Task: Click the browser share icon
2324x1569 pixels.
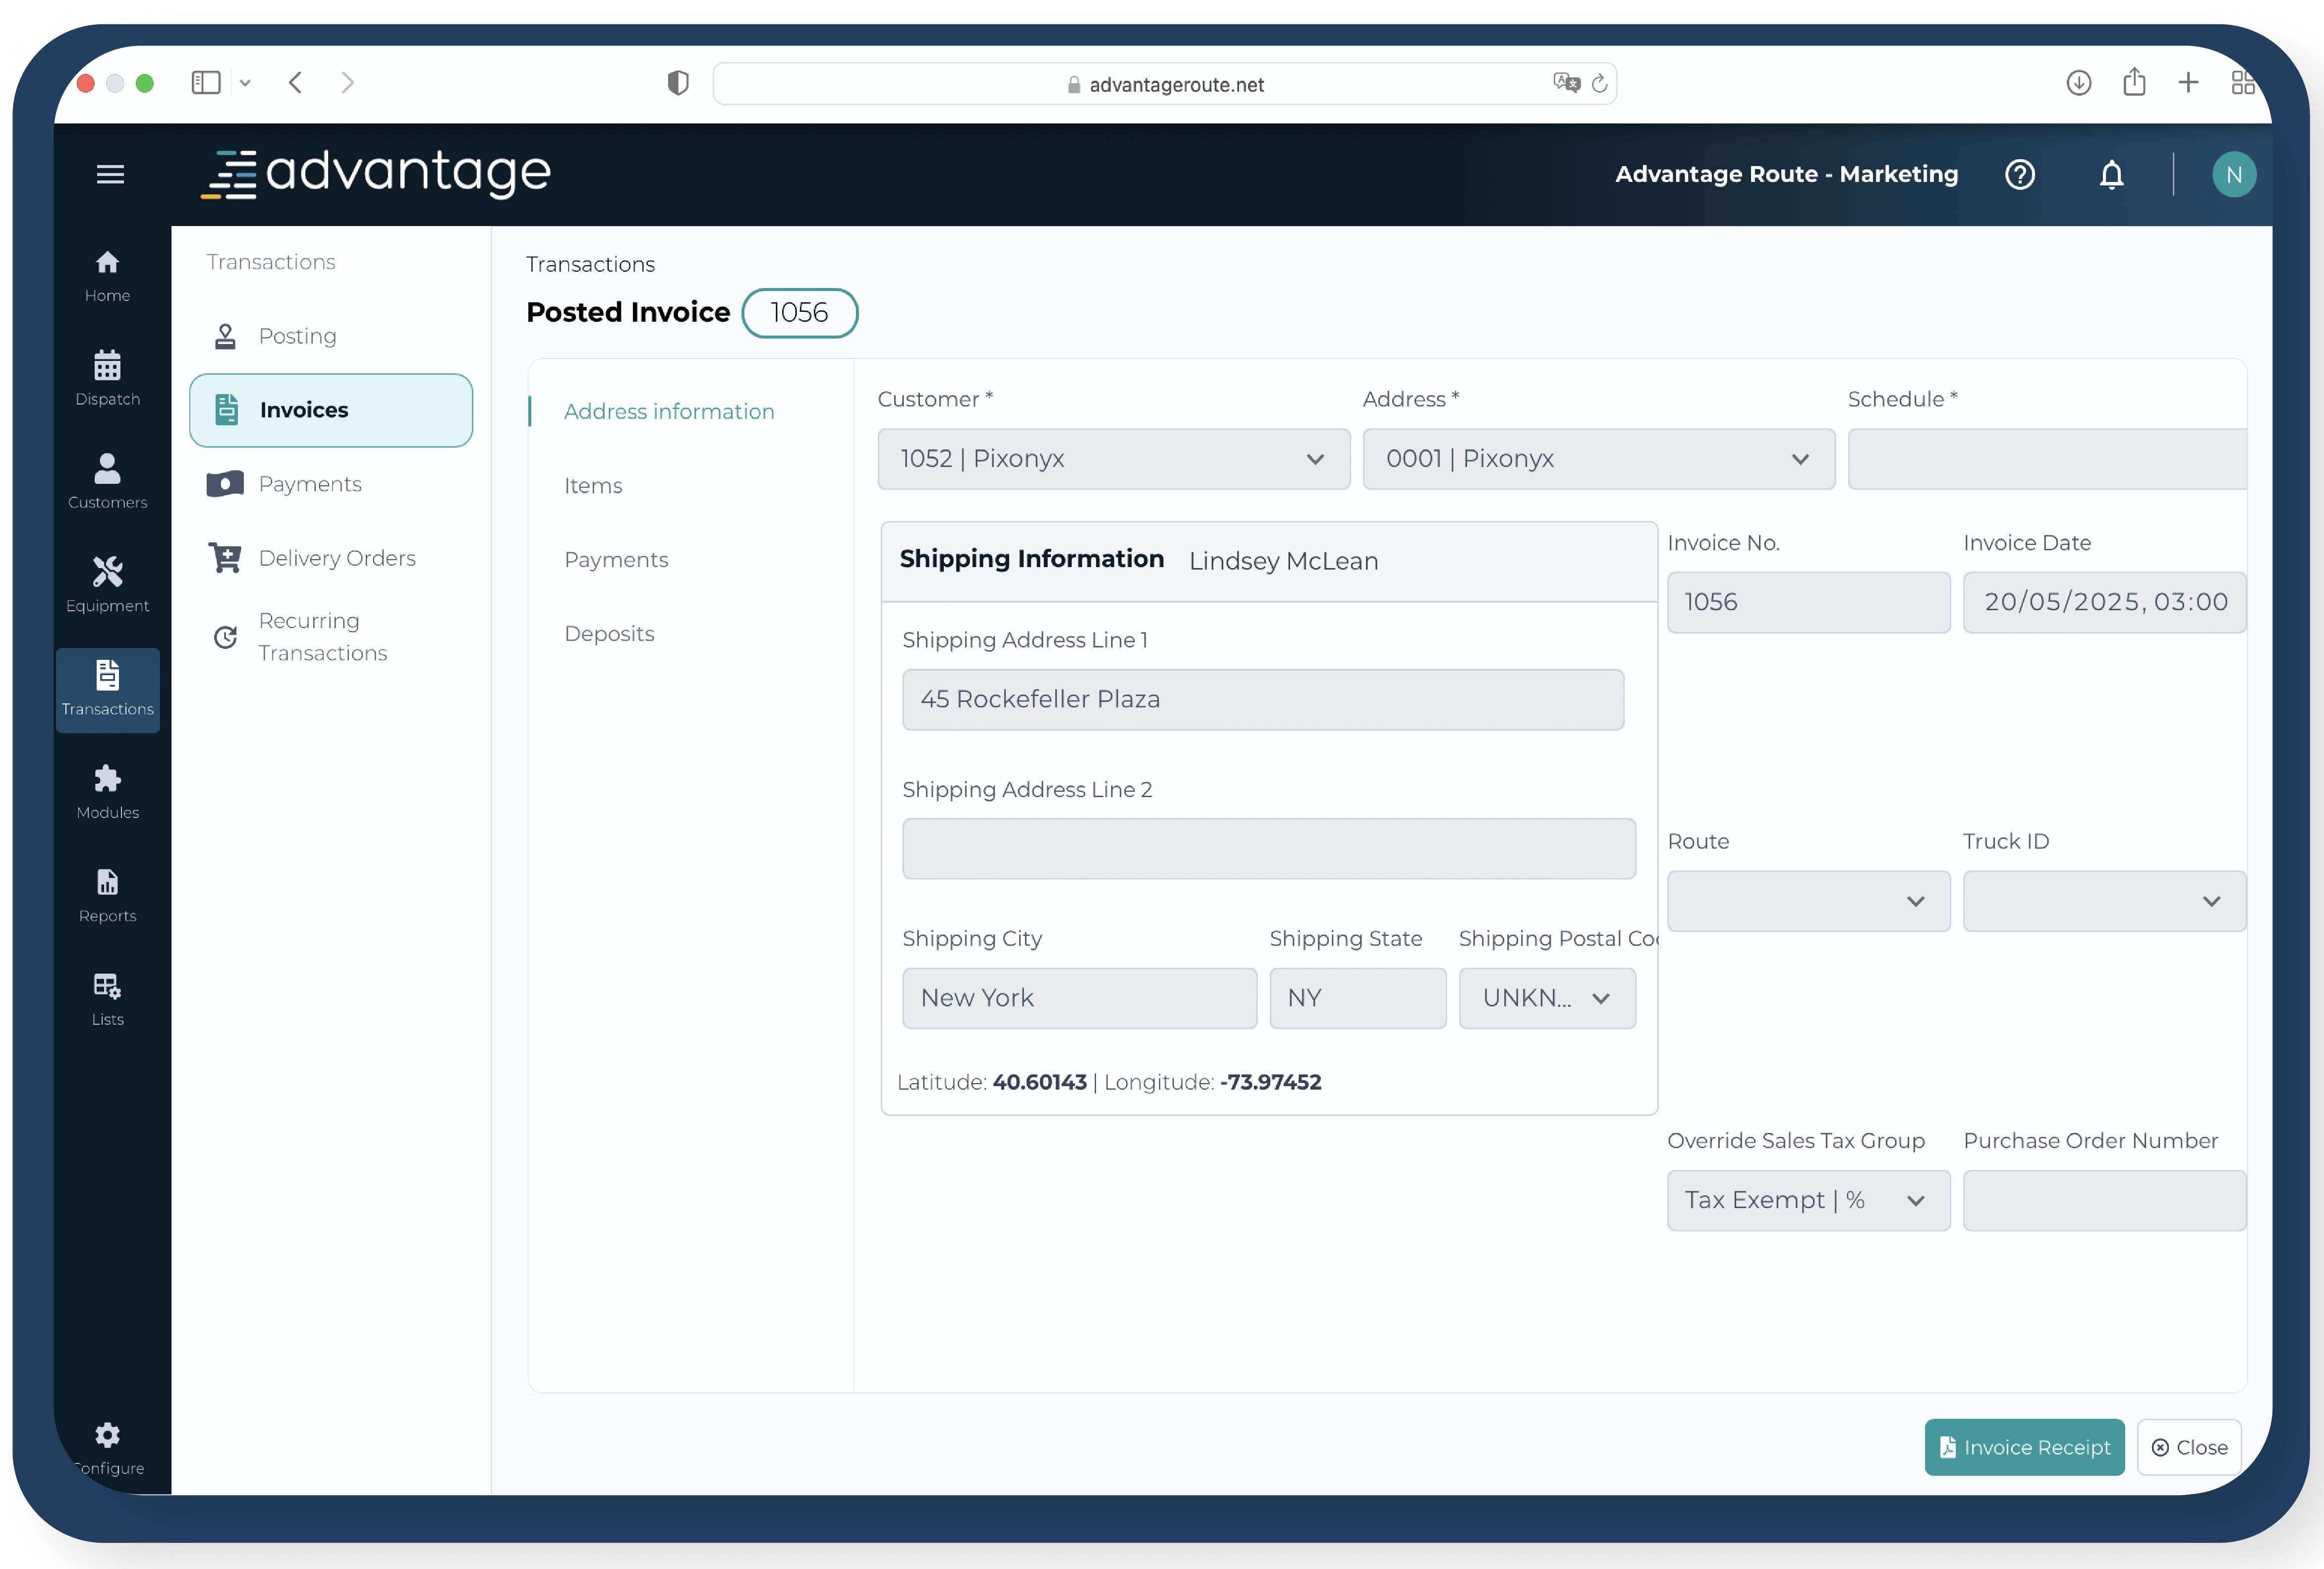Action: tap(2134, 82)
